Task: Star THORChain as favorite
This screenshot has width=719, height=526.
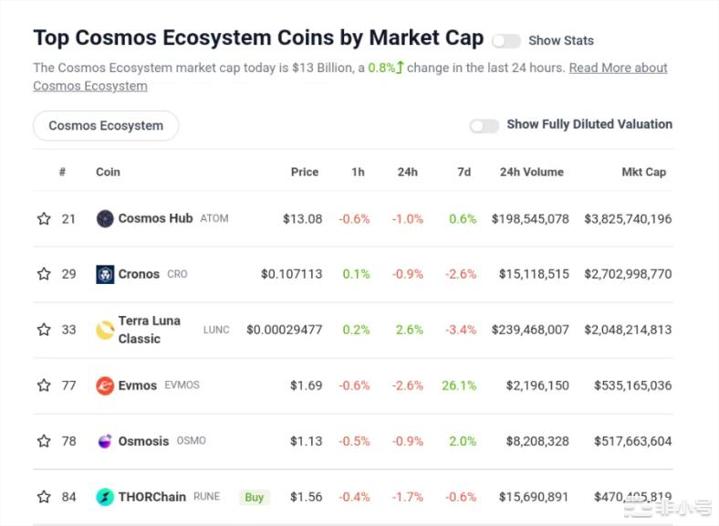Action: point(44,497)
